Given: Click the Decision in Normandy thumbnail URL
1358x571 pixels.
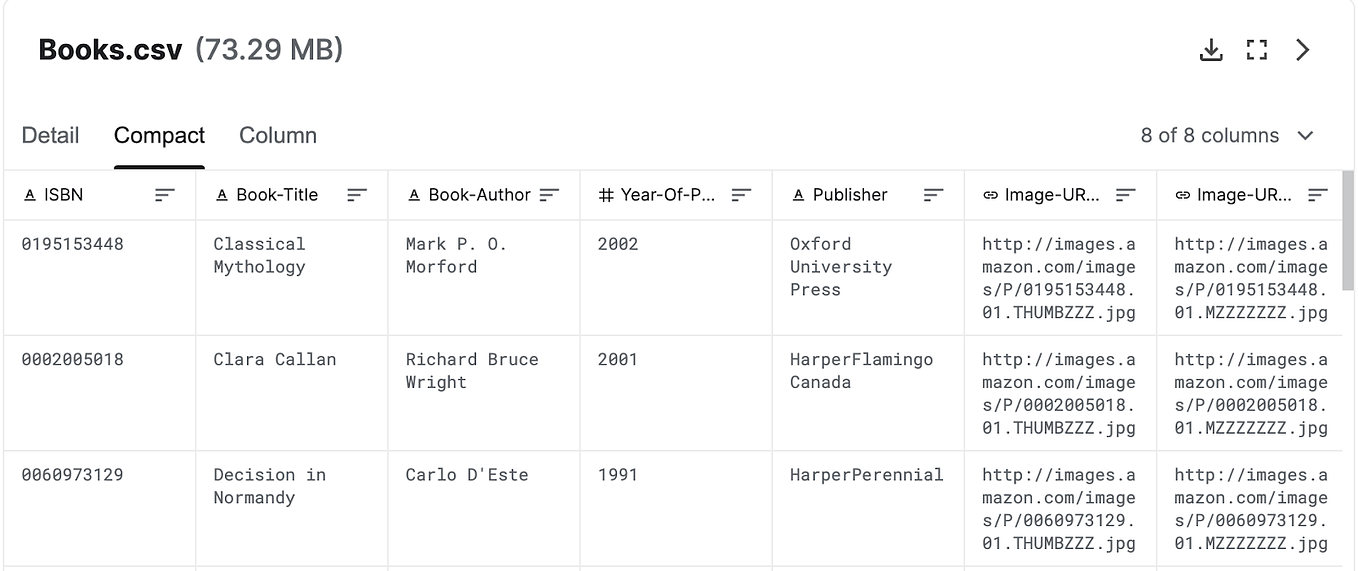Looking at the screenshot, I should [1059, 509].
